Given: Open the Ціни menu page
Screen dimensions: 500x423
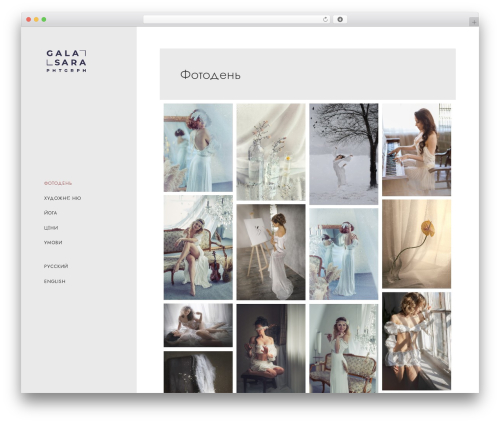Looking at the screenshot, I should point(51,228).
